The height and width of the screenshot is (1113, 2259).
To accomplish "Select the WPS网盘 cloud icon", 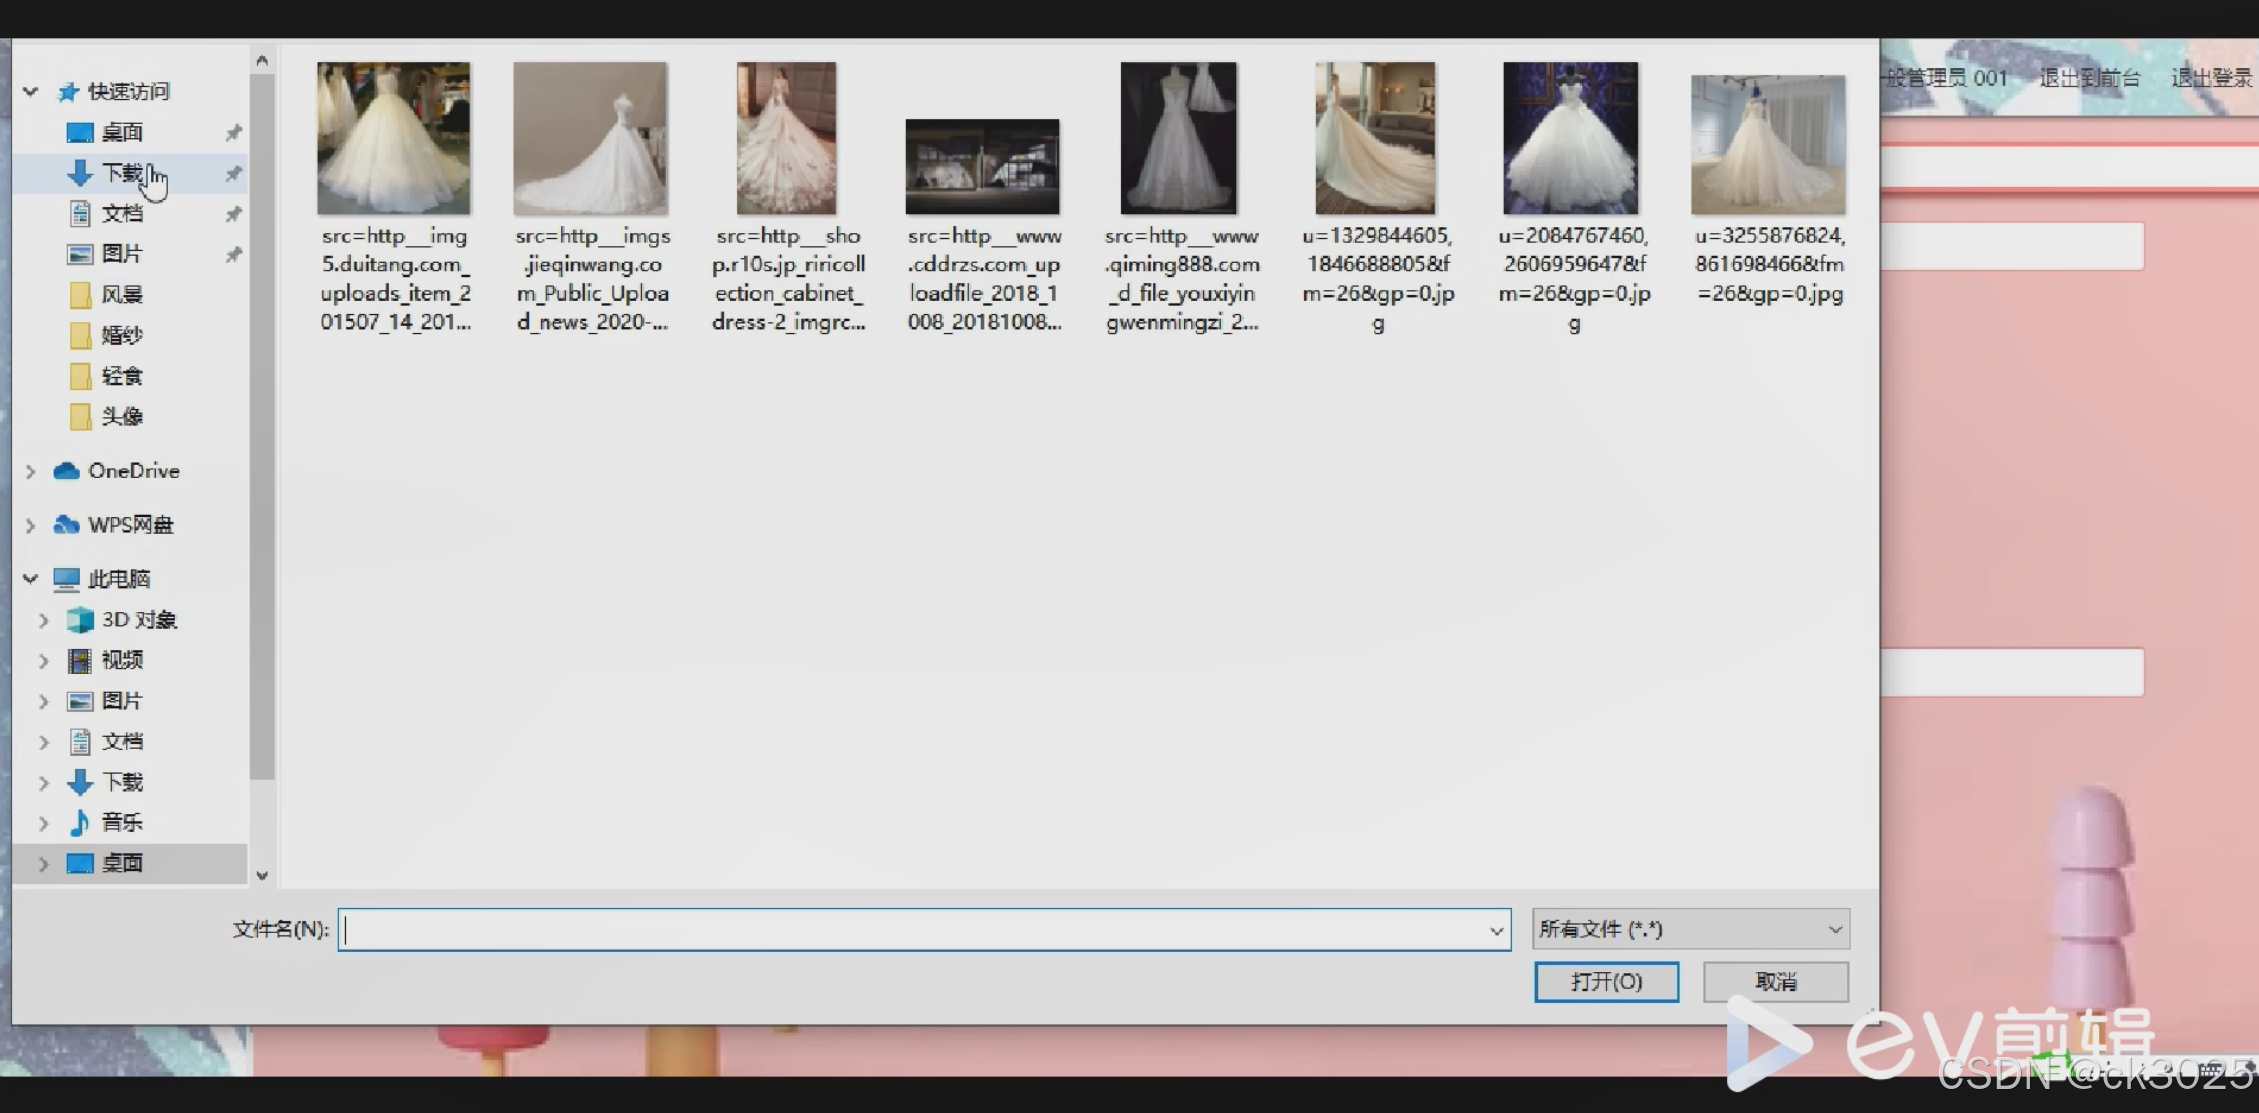I will click(67, 525).
